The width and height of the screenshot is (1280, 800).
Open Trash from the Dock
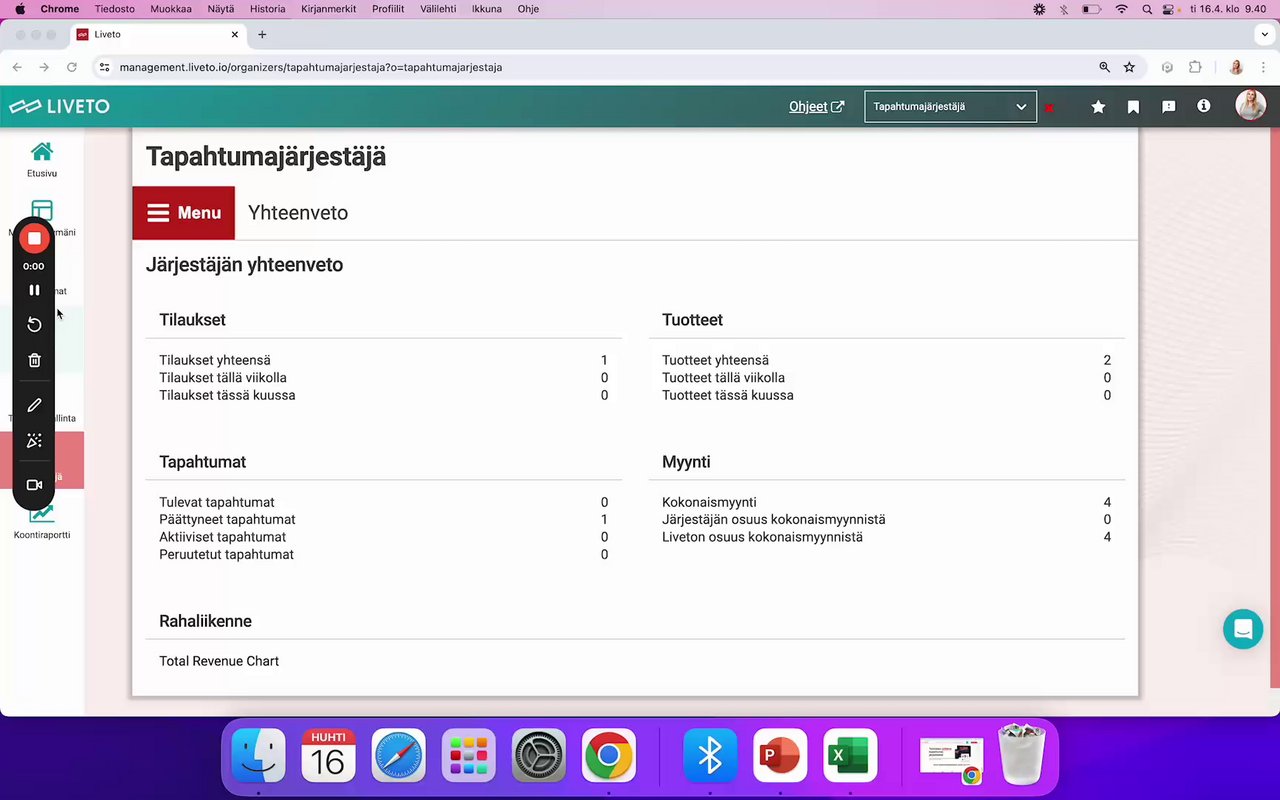tap(1020, 755)
